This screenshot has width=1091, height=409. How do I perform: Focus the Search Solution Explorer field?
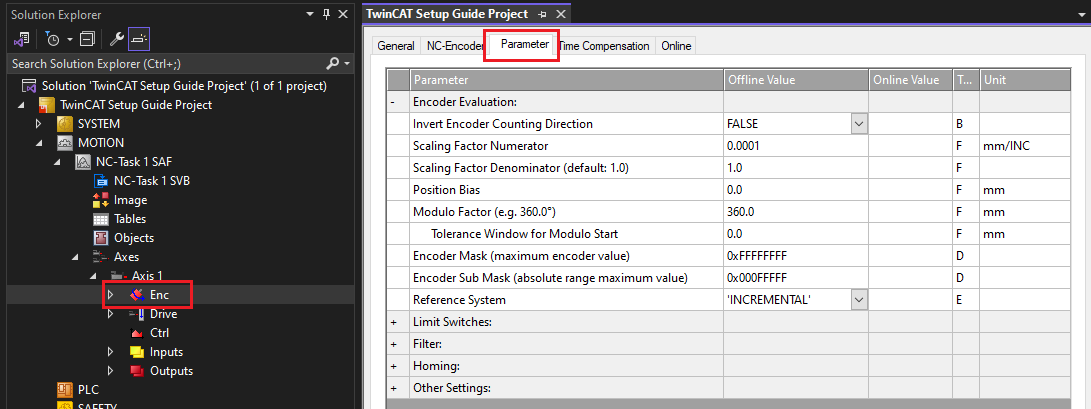167,64
